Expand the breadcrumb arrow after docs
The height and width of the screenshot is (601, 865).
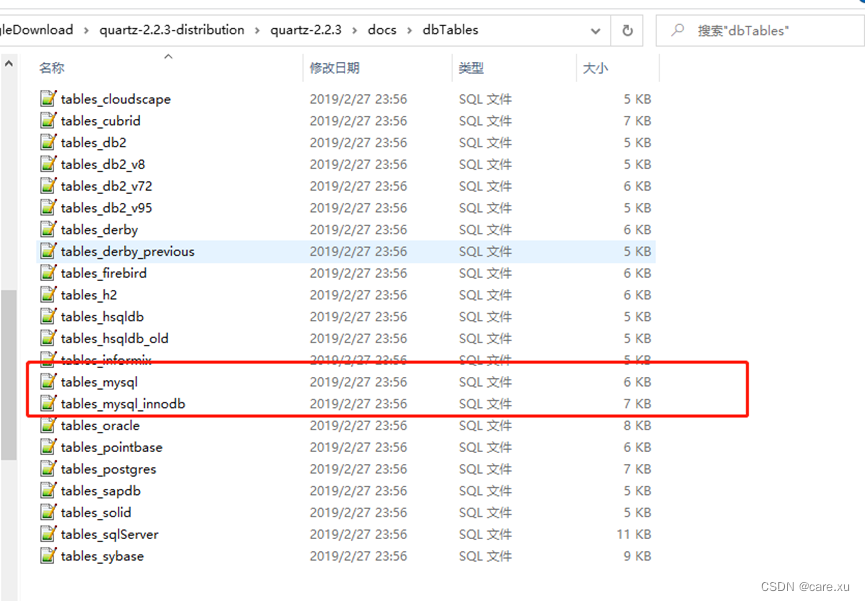pyautogui.click(x=410, y=30)
